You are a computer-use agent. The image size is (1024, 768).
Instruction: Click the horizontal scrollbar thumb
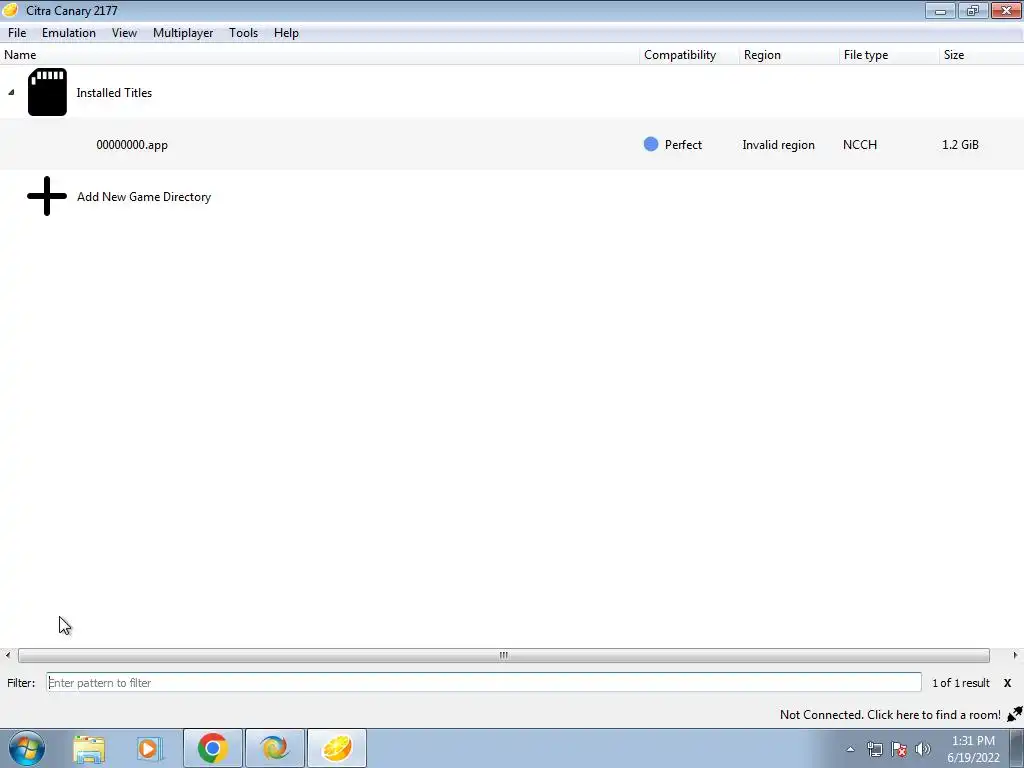tap(504, 655)
